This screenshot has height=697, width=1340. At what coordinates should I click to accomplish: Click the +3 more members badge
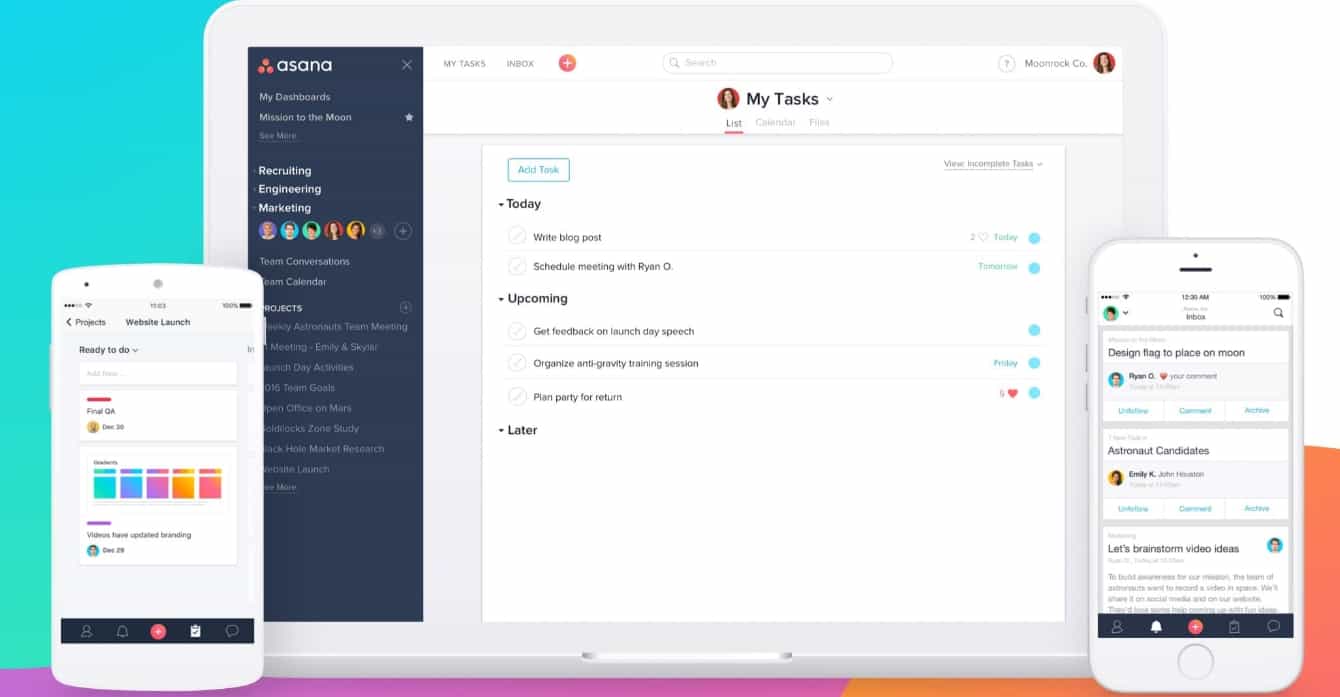tap(377, 231)
